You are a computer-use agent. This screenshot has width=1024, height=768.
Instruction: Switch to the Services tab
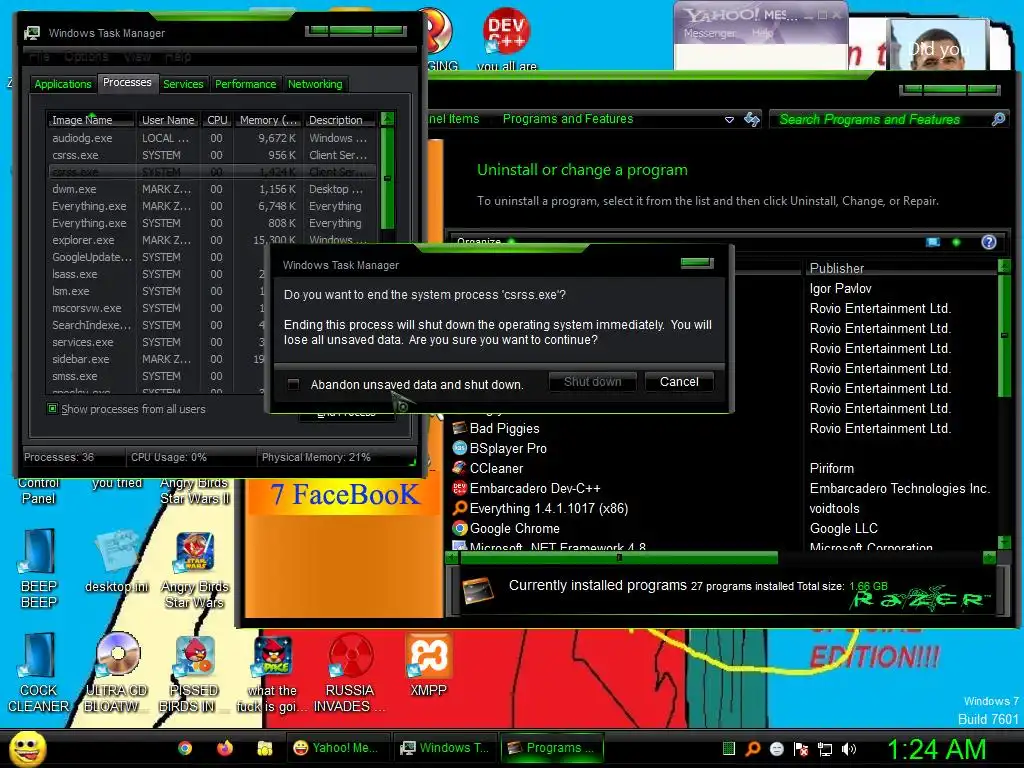tap(183, 84)
